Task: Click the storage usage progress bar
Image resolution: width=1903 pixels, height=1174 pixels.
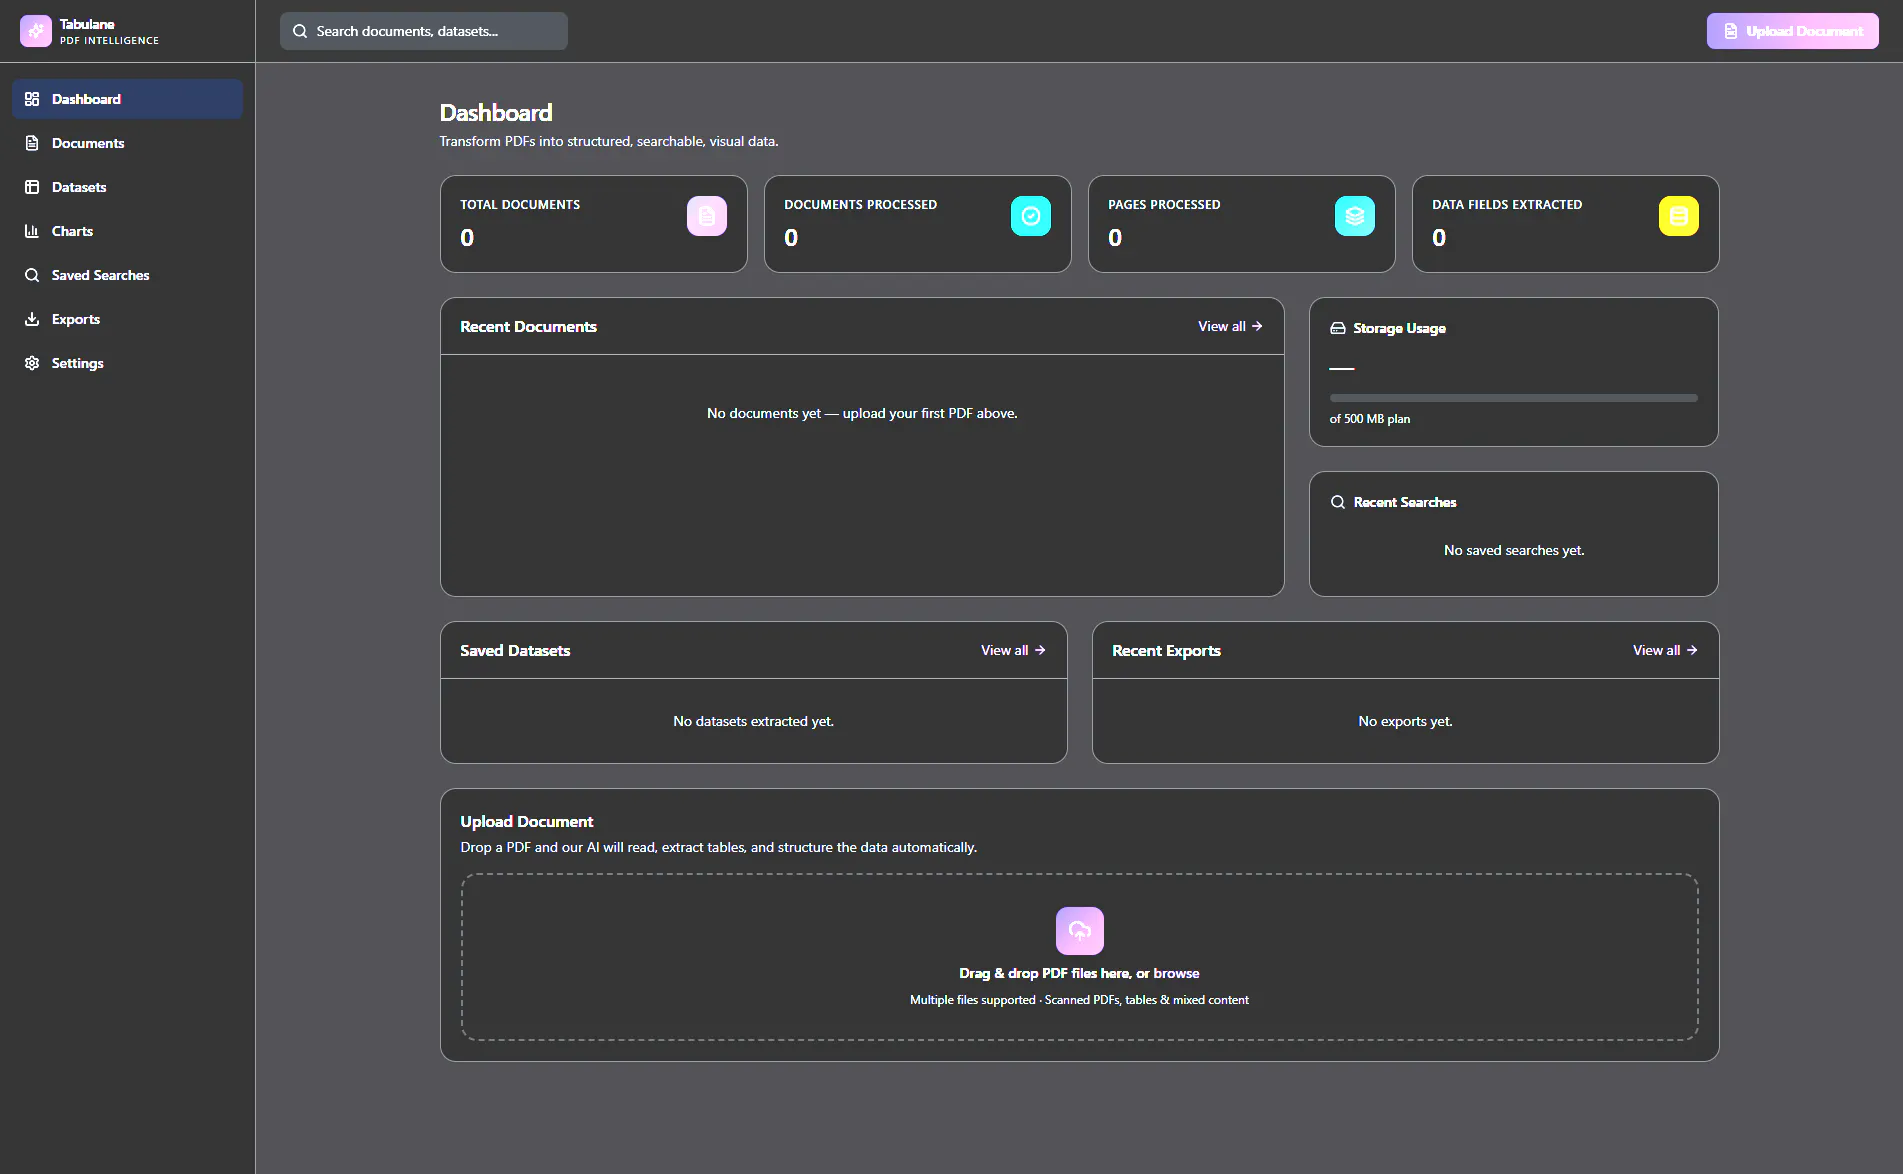Action: [1513, 398]
